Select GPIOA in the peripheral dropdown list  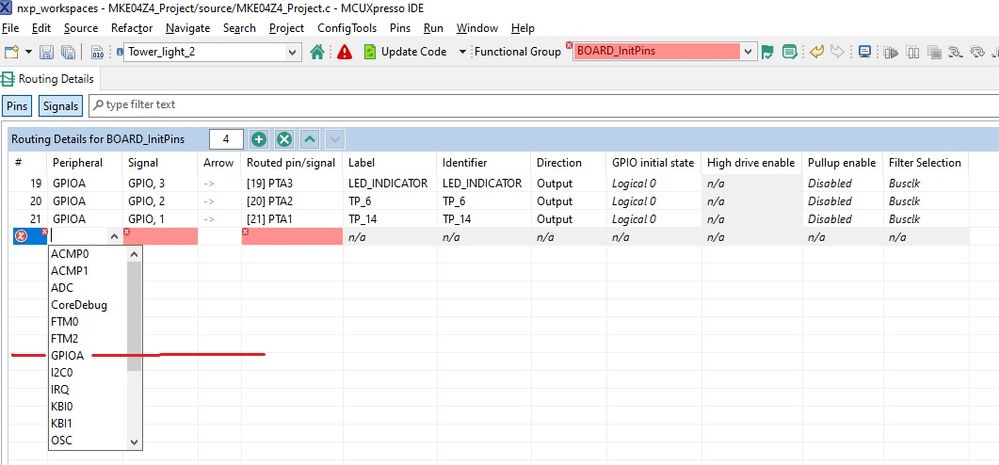[88, 356]
